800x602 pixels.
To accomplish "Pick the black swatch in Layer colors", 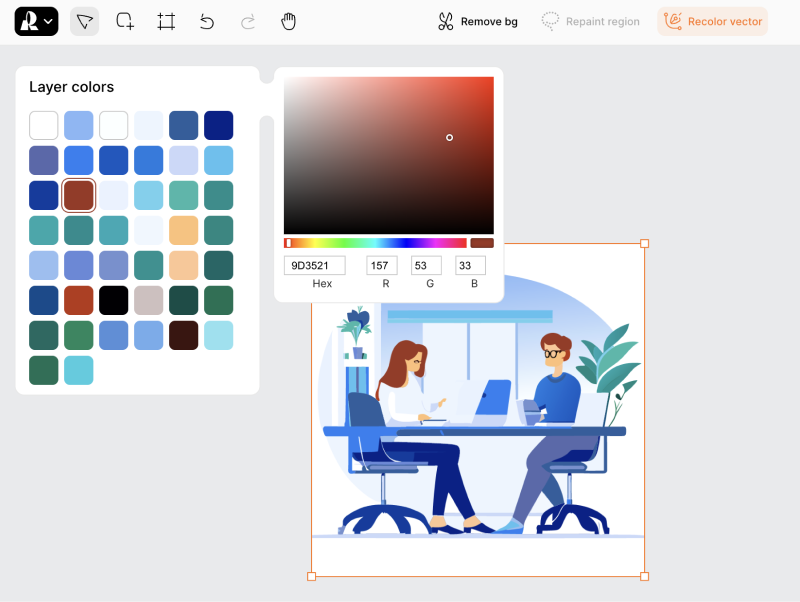I will [x=114, y=300].
